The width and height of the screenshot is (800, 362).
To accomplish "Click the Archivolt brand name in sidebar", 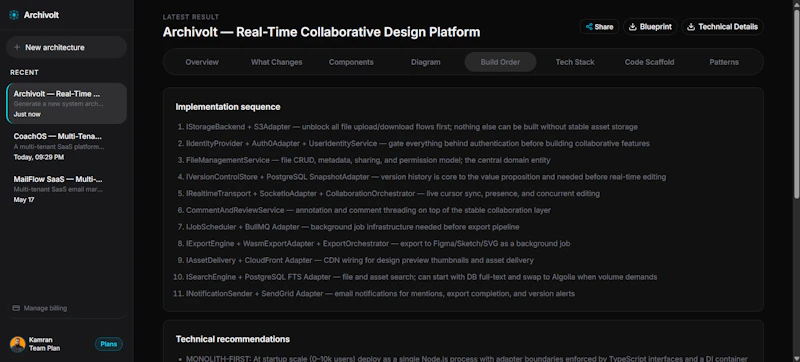I will (x=41, y=15).
